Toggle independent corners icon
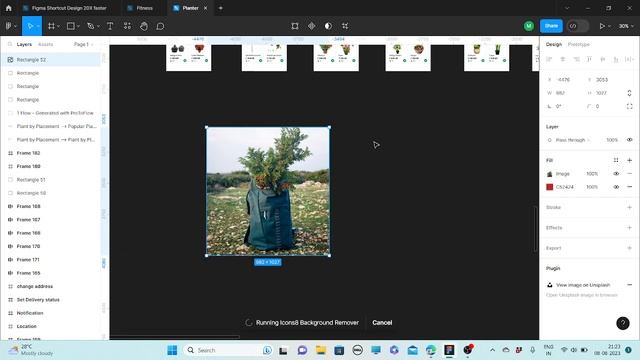This screenshot has height=360, width=640. [x=629, y=106]
